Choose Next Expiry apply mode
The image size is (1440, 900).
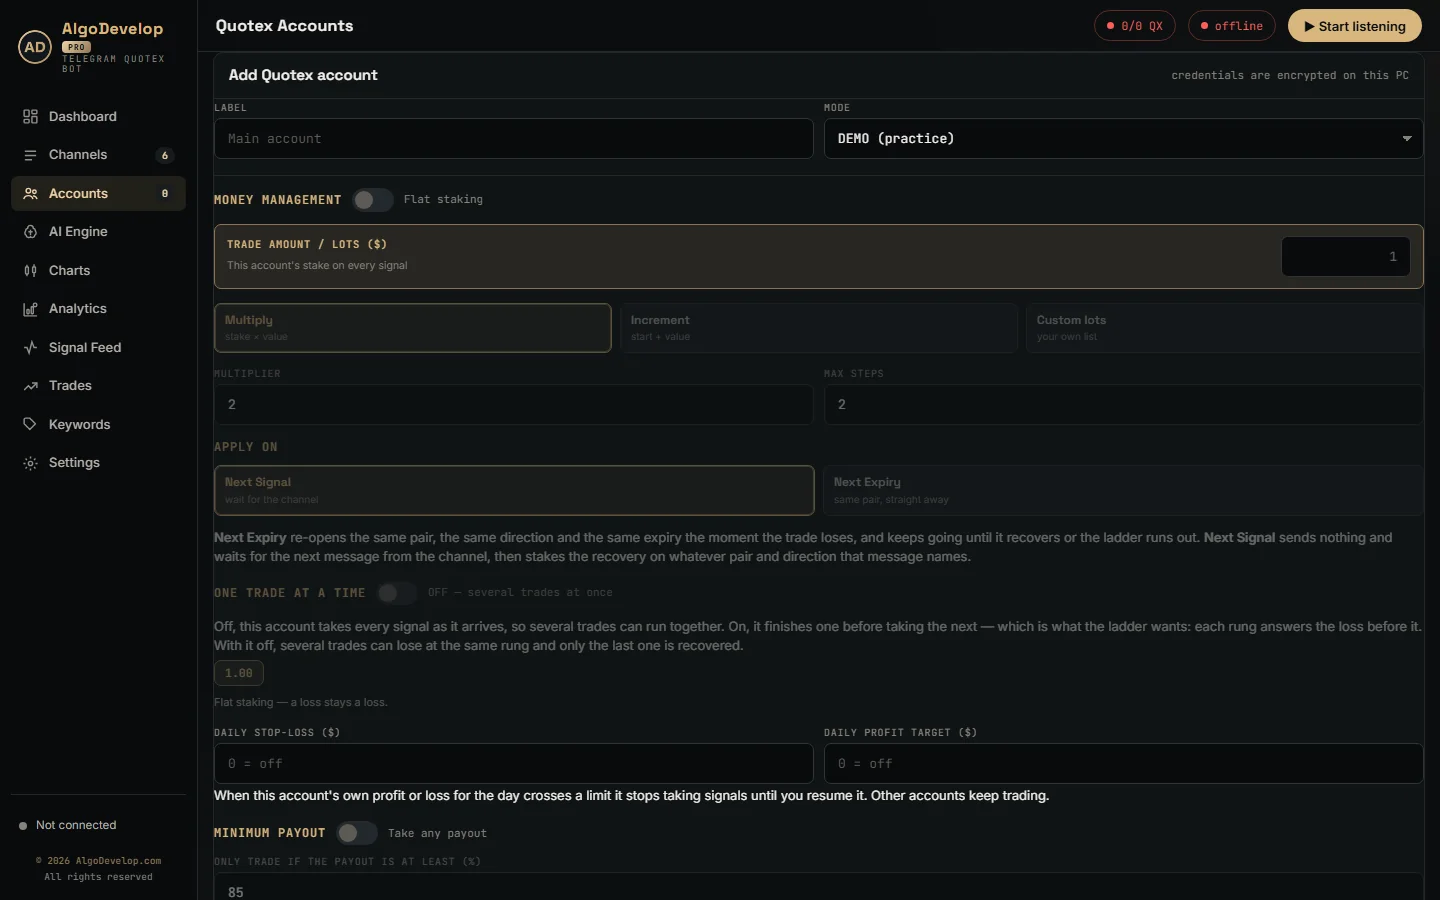[1123, 490]
